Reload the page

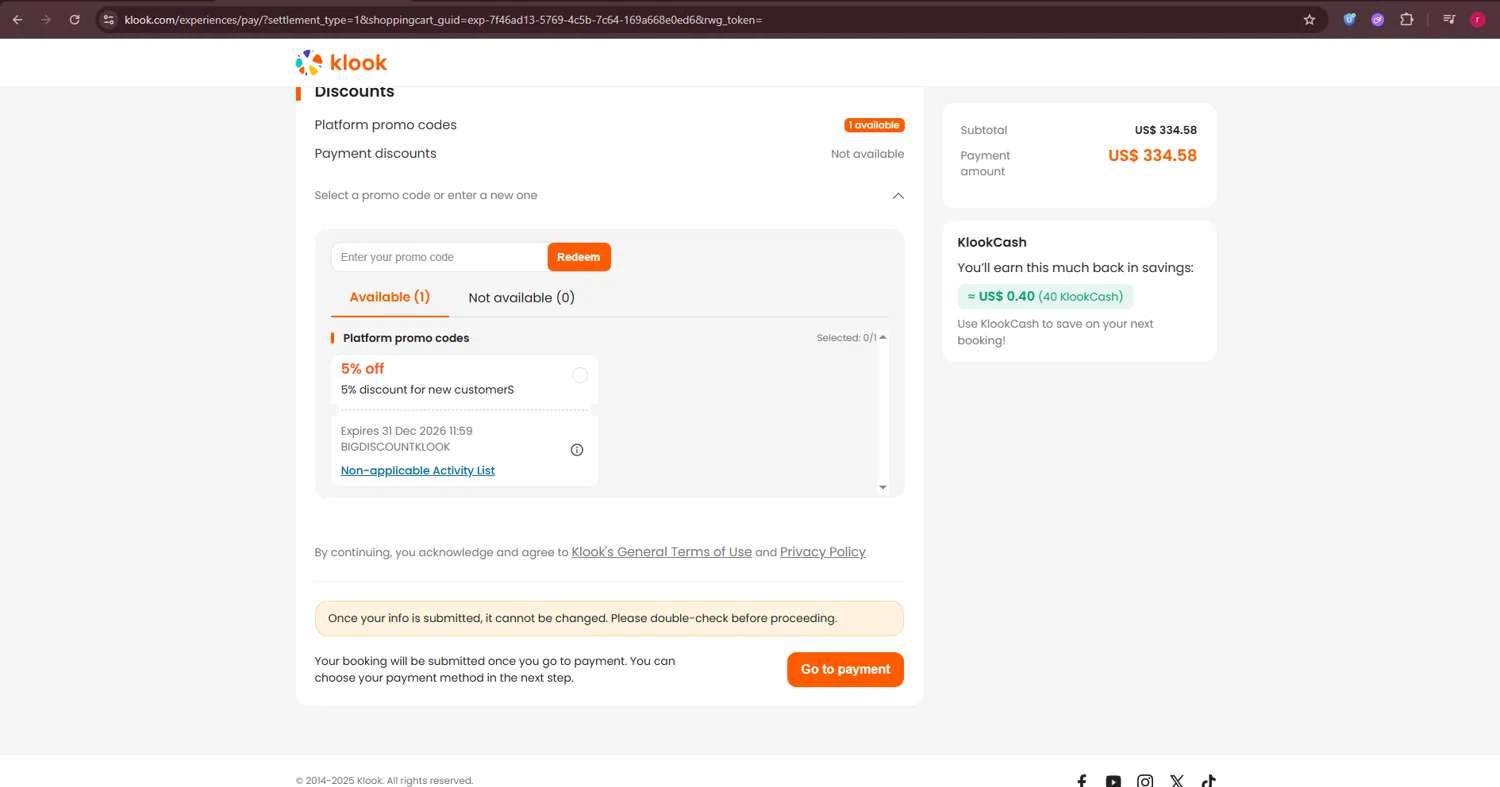coord(75,19)
